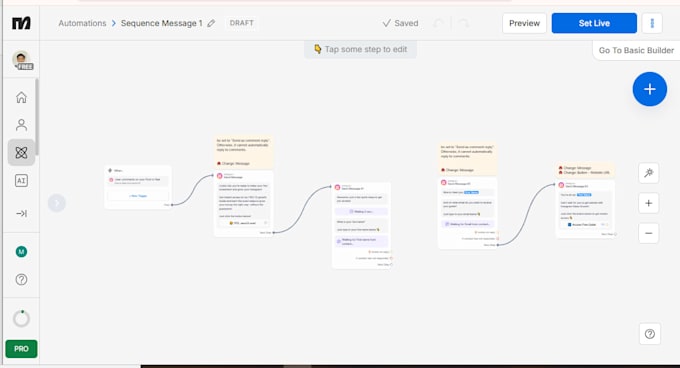Open canvas help question mark icon
680x368 pixels.
pos(650,334)
